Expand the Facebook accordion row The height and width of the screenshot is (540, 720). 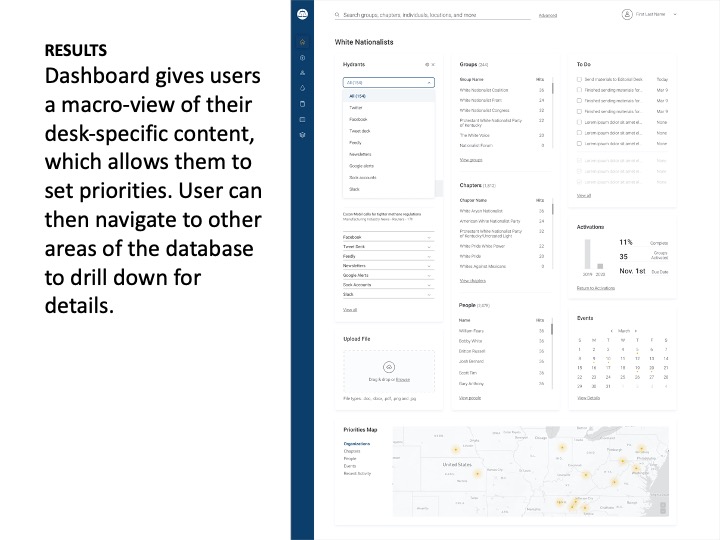tap(388, 237)
